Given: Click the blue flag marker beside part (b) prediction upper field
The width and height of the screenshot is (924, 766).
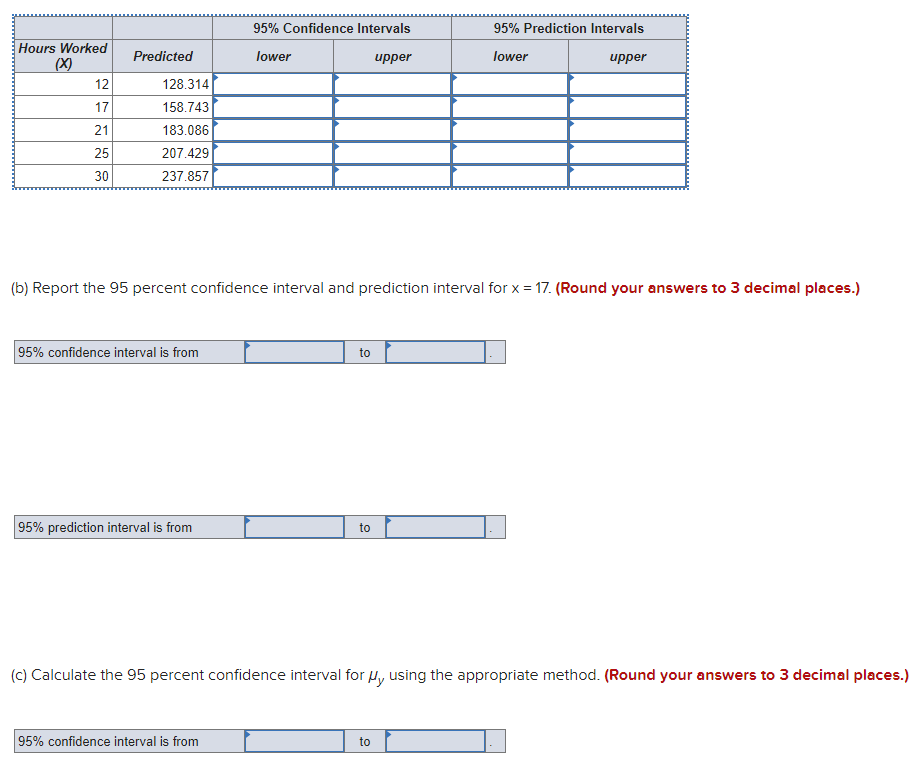Looking at the screenshot, I should pyautogui.click(x=388, y=521).
